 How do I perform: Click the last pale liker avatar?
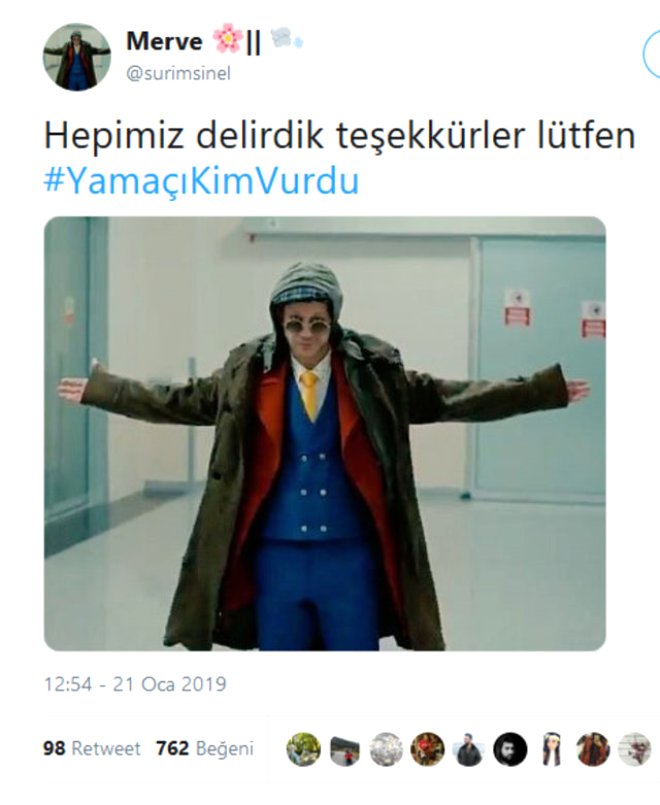[x=634, y=750]
